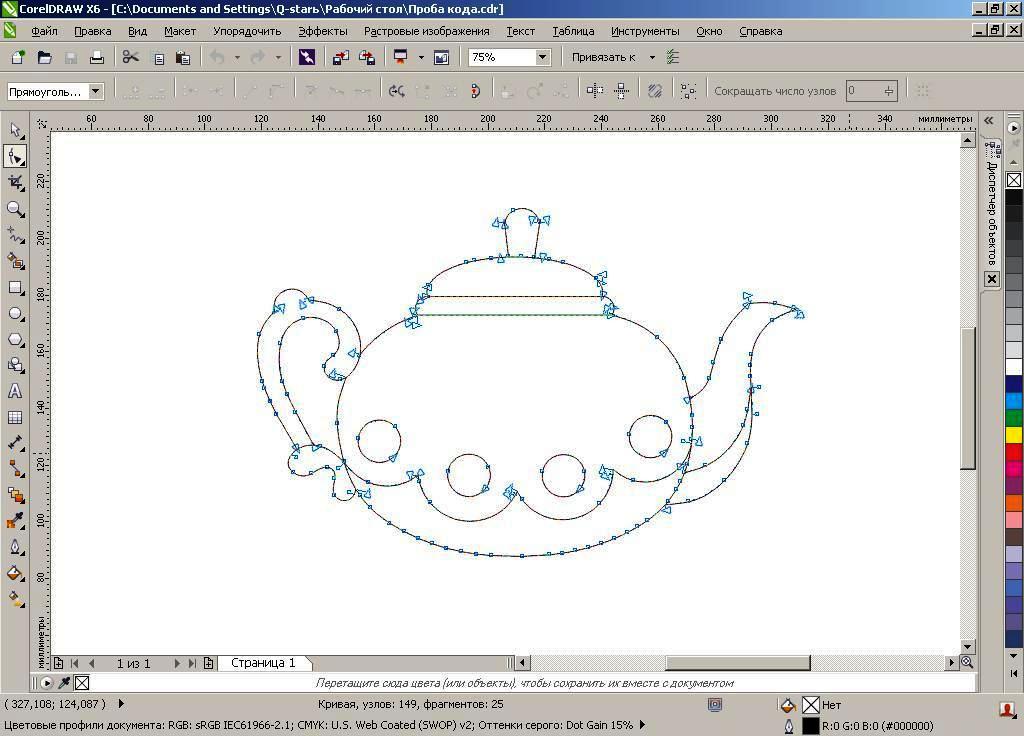Select the Blend interactive tool

coord(15,495)
